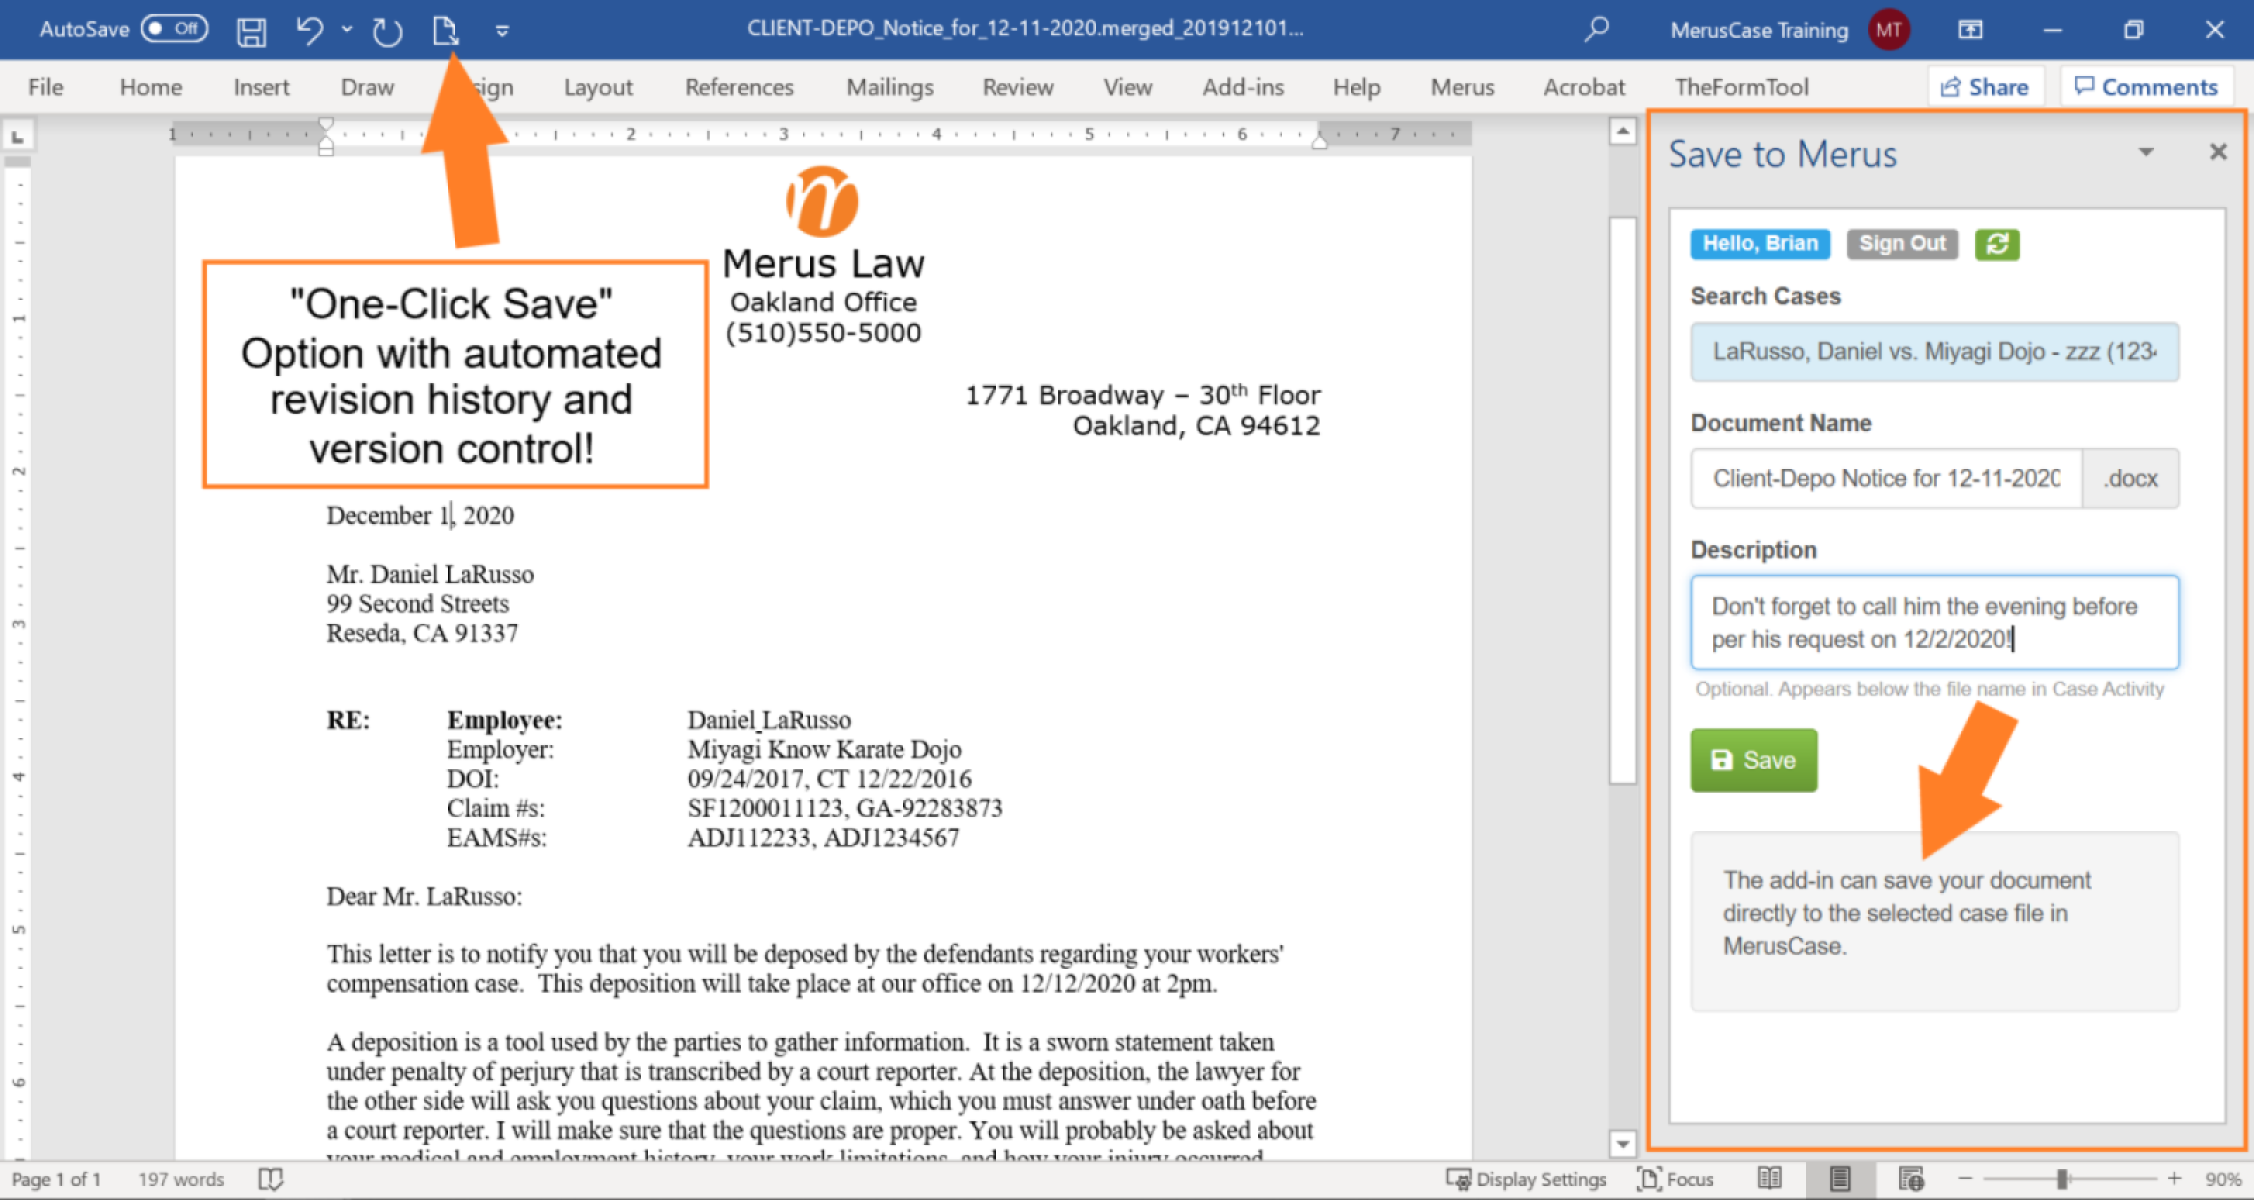The width and height of the screenshot is (2254, 1200).
Task: Toggle AutoSave on
Action: tap(173, 30)
